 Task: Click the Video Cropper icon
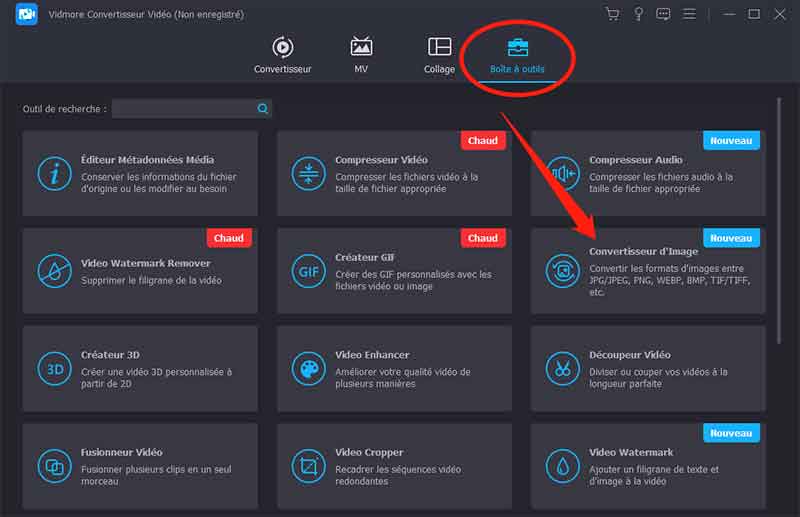coord(308,466)
